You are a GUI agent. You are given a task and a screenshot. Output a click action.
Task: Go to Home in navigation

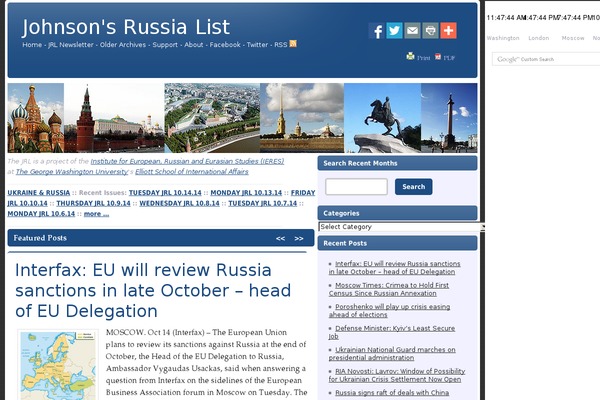pos(32,45)
